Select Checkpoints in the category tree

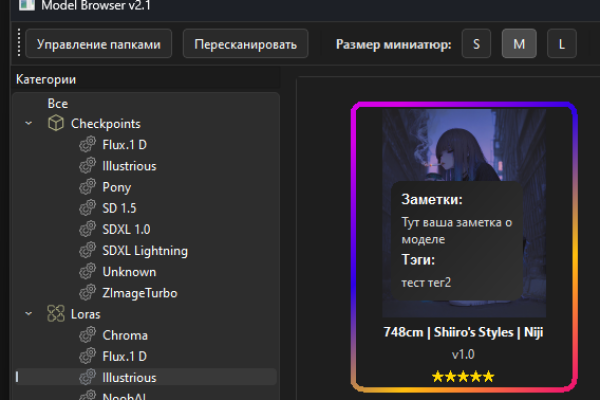click(x=106, y=124)
